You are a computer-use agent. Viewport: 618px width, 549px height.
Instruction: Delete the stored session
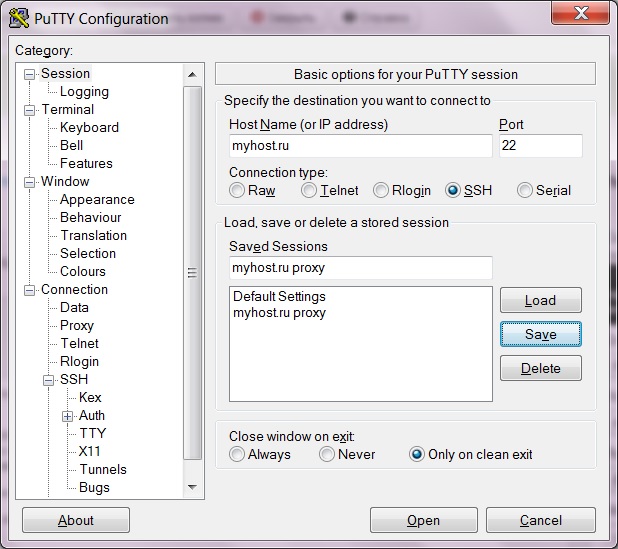tap(540, 368)
